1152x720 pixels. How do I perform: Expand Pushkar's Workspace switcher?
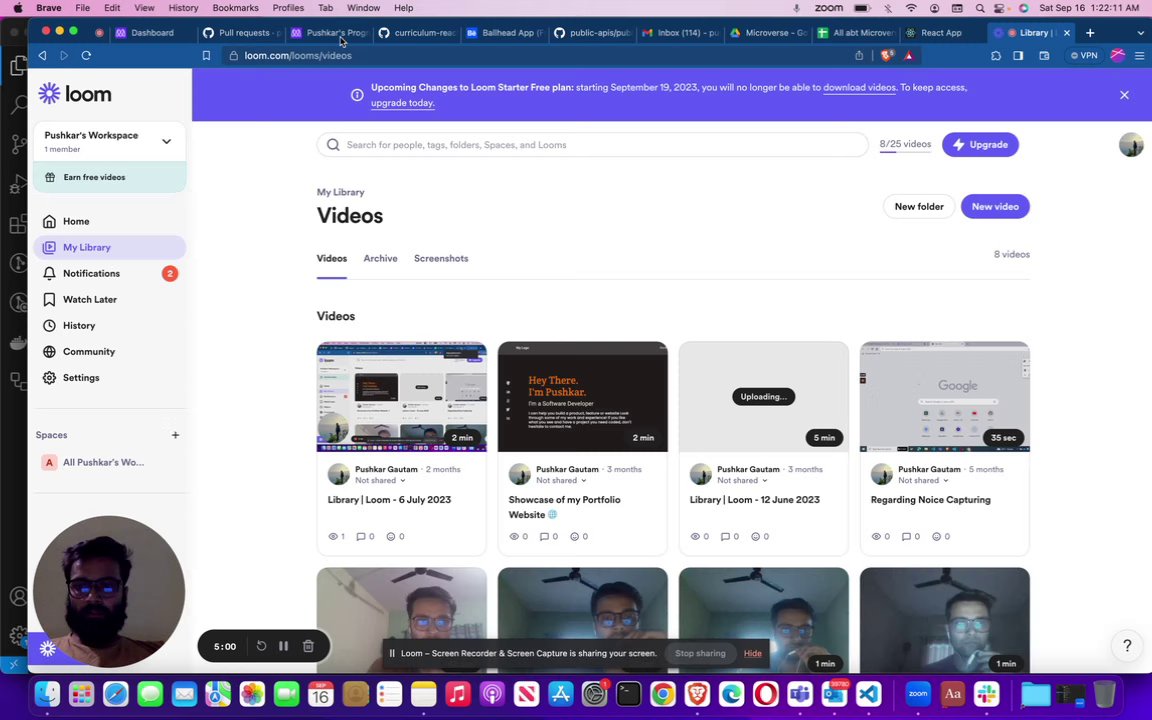[109, 141]
